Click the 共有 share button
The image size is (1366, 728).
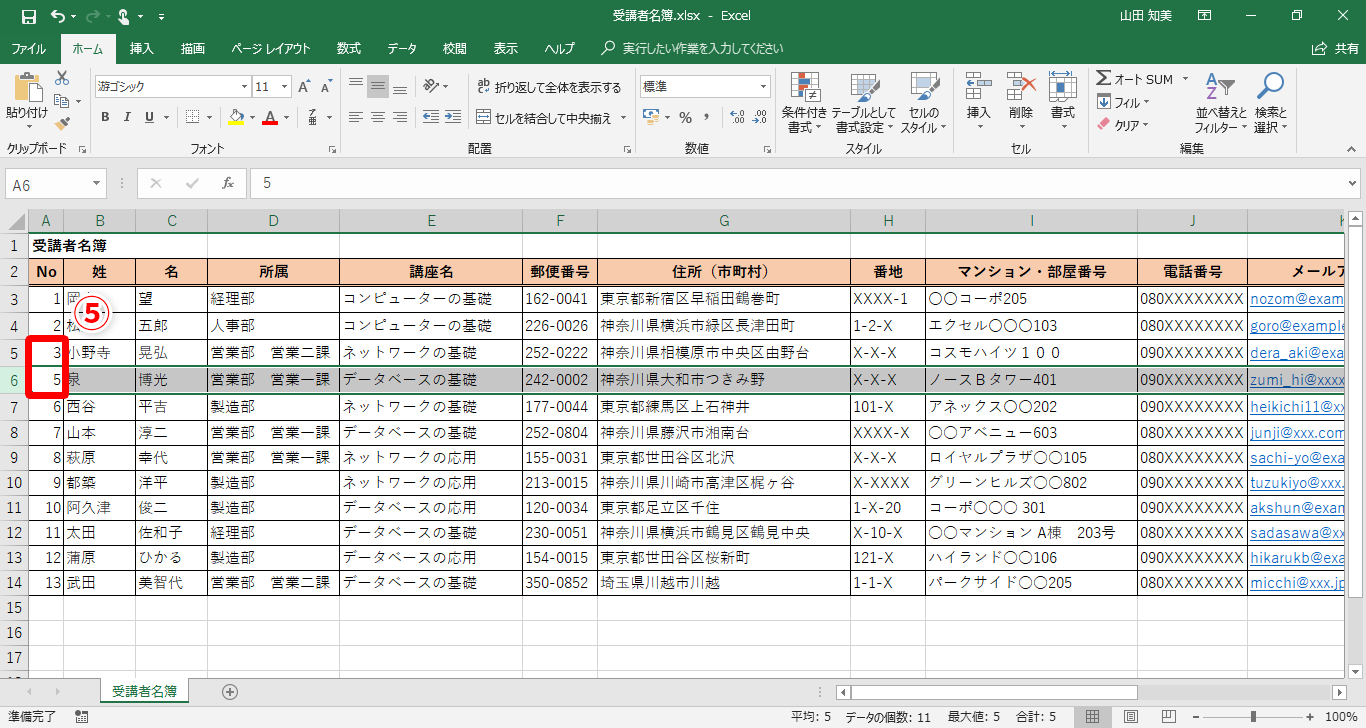click(1336, 48)
